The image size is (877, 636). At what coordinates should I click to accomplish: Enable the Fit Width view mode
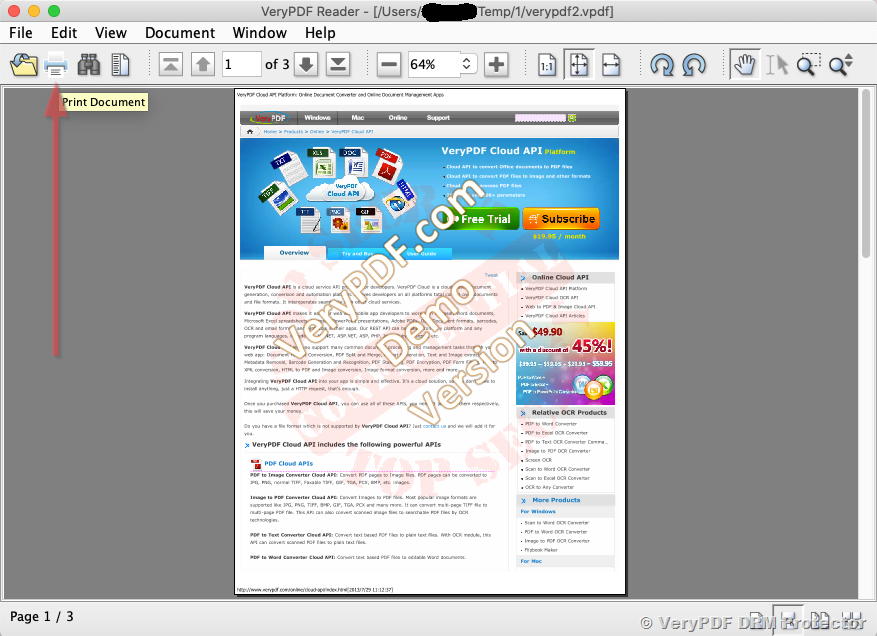[x=611, y=65]
